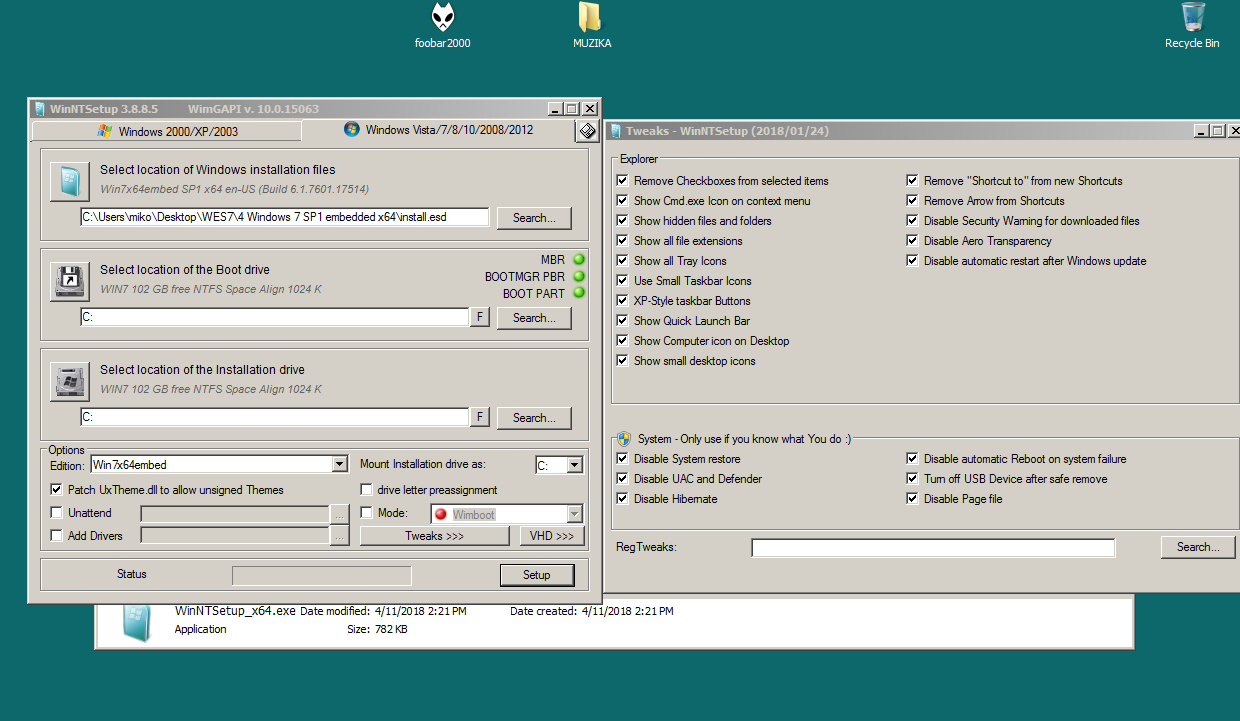This screenshot has height=721, width=1240.
Task: Click red Wimboot indicator icon
Action: click(441, 515)
